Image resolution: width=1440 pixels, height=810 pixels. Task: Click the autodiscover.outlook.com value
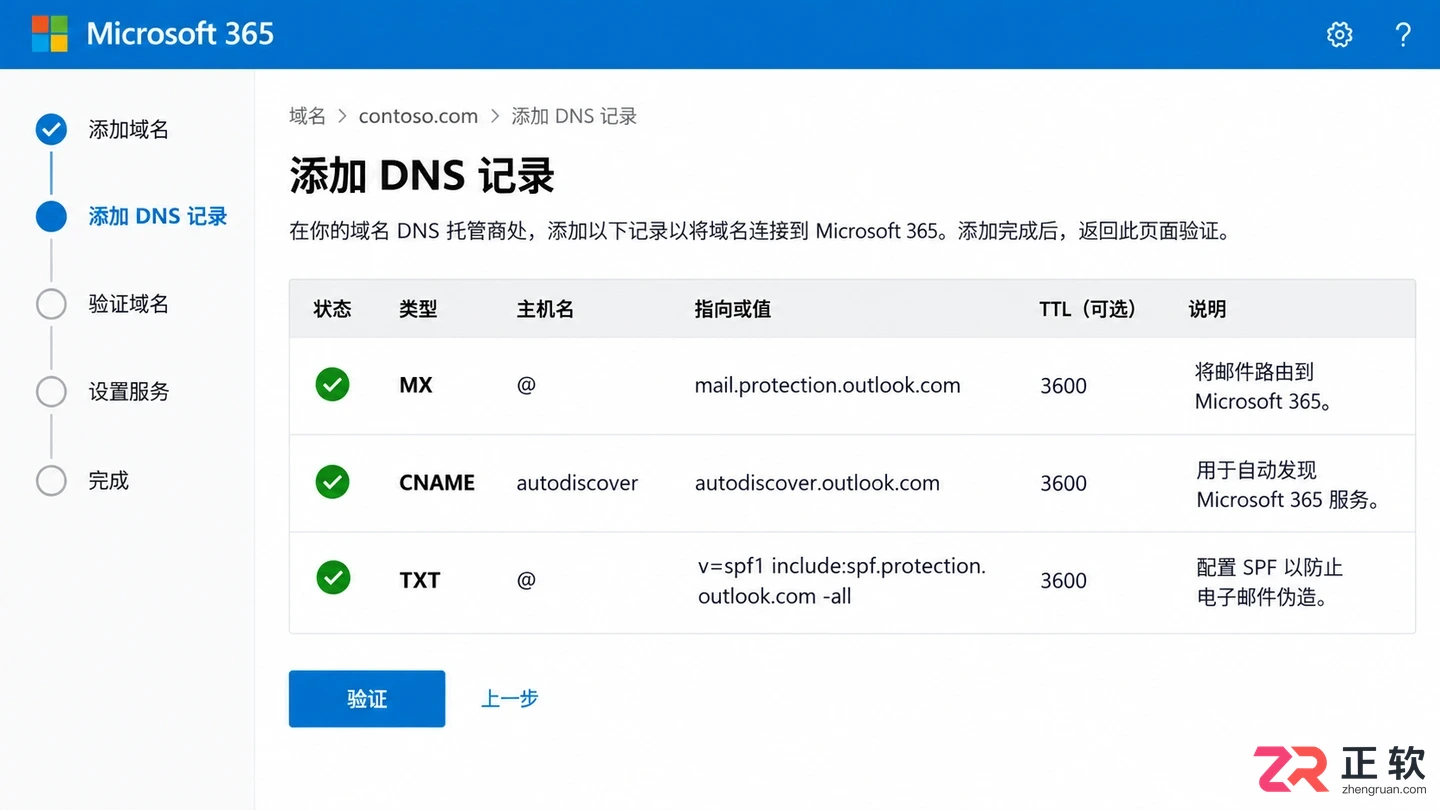pos(817,483)
